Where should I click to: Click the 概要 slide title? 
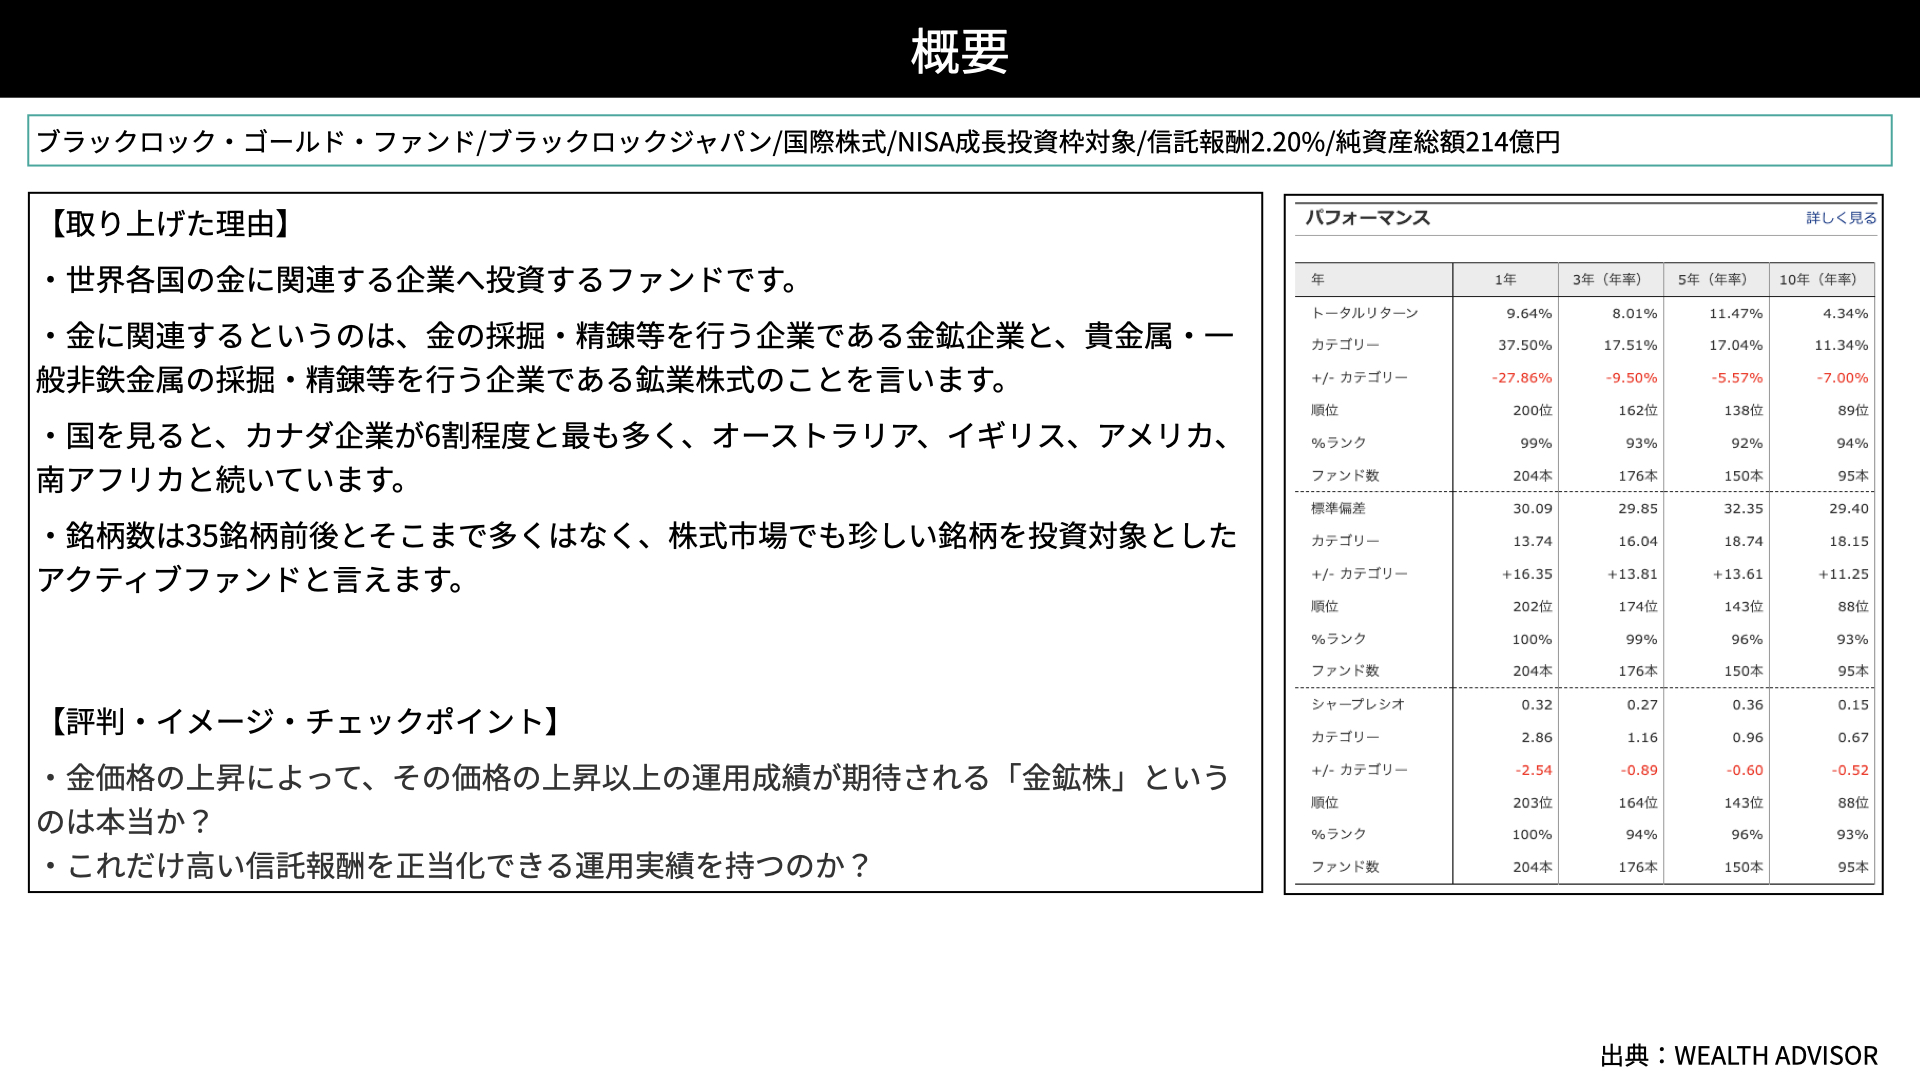click(960, 51)
